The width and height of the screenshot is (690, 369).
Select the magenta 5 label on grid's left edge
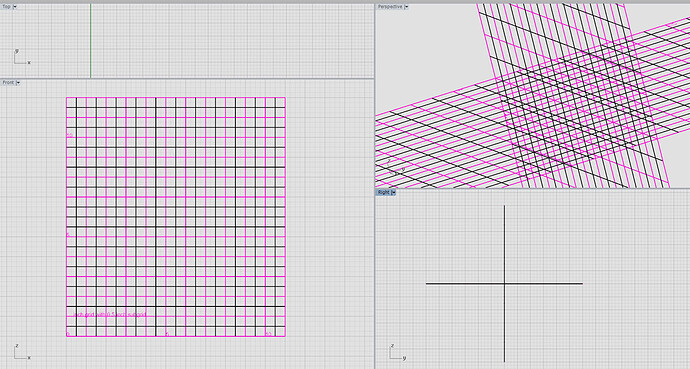point(68,235)
